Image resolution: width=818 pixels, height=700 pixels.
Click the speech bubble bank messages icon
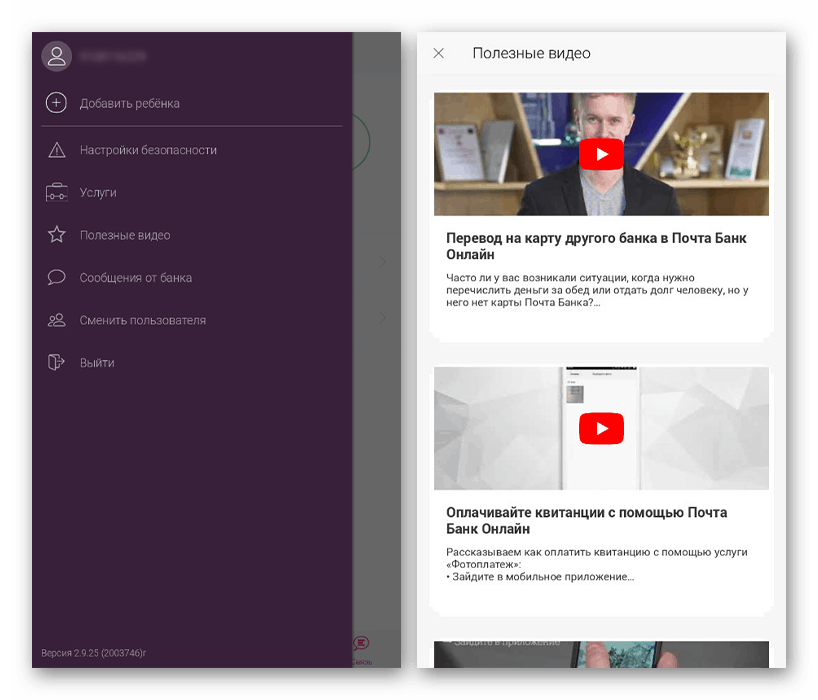click(56, 277)
